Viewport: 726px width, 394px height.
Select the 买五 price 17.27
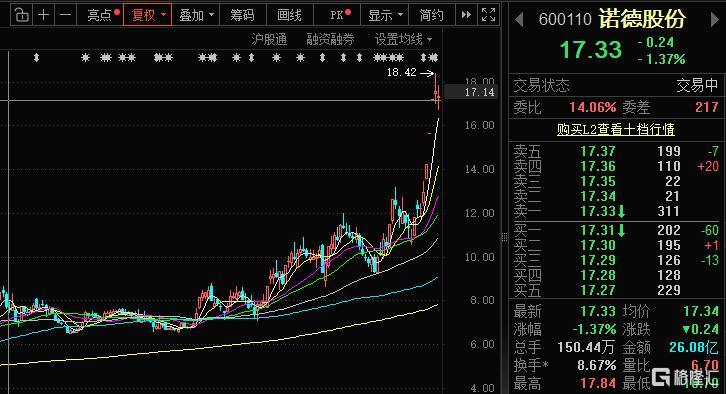pos(598,290)
